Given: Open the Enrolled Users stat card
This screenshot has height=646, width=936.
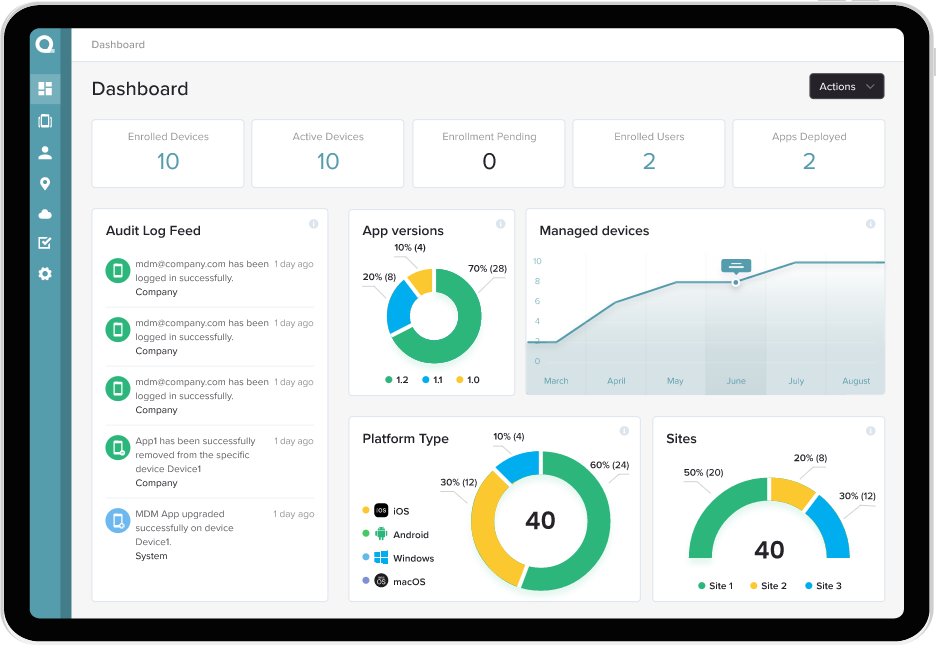Looking at the screenshot, I should [x=648, y=153].
